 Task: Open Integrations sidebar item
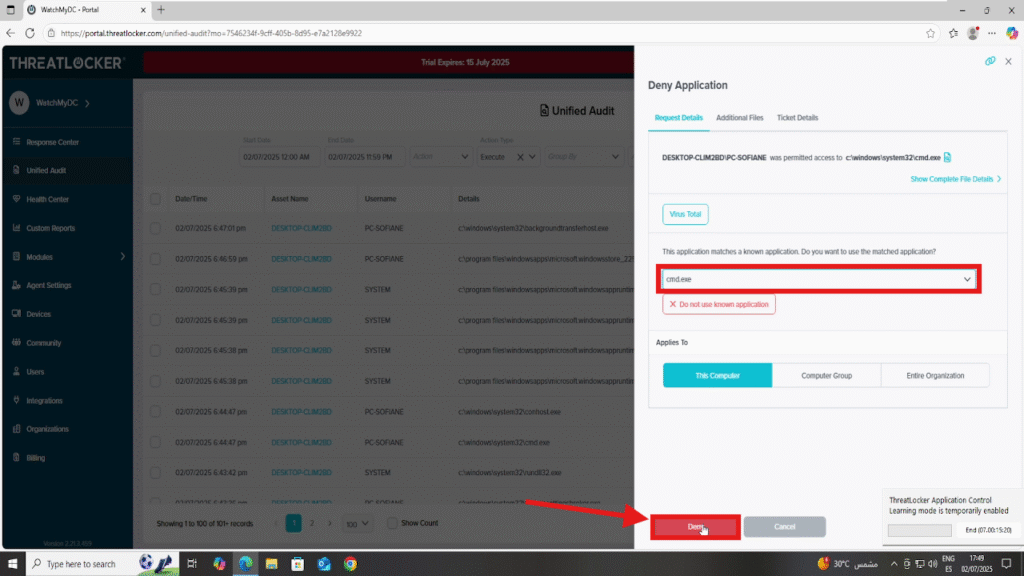pyautogui.click(x=44, y=400)
